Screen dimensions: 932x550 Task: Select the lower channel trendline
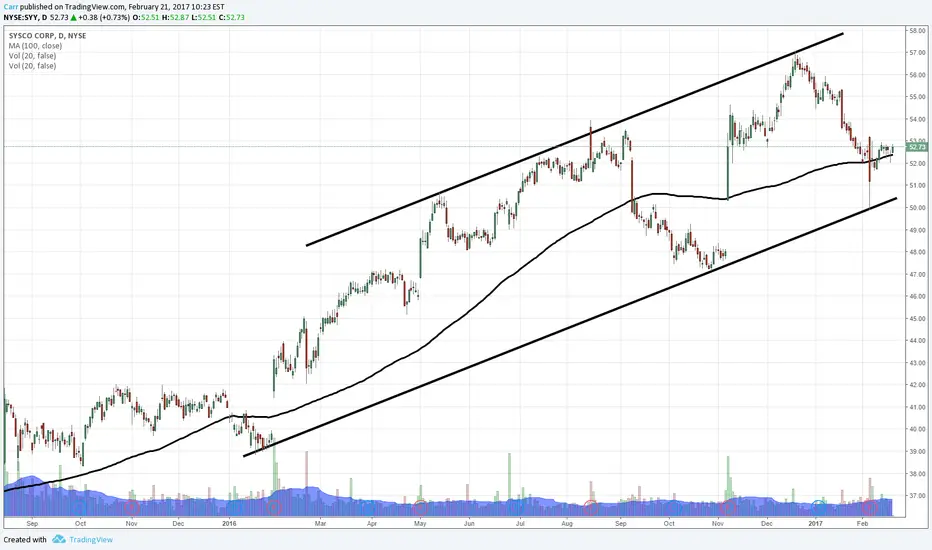click(x=570, y=327)
